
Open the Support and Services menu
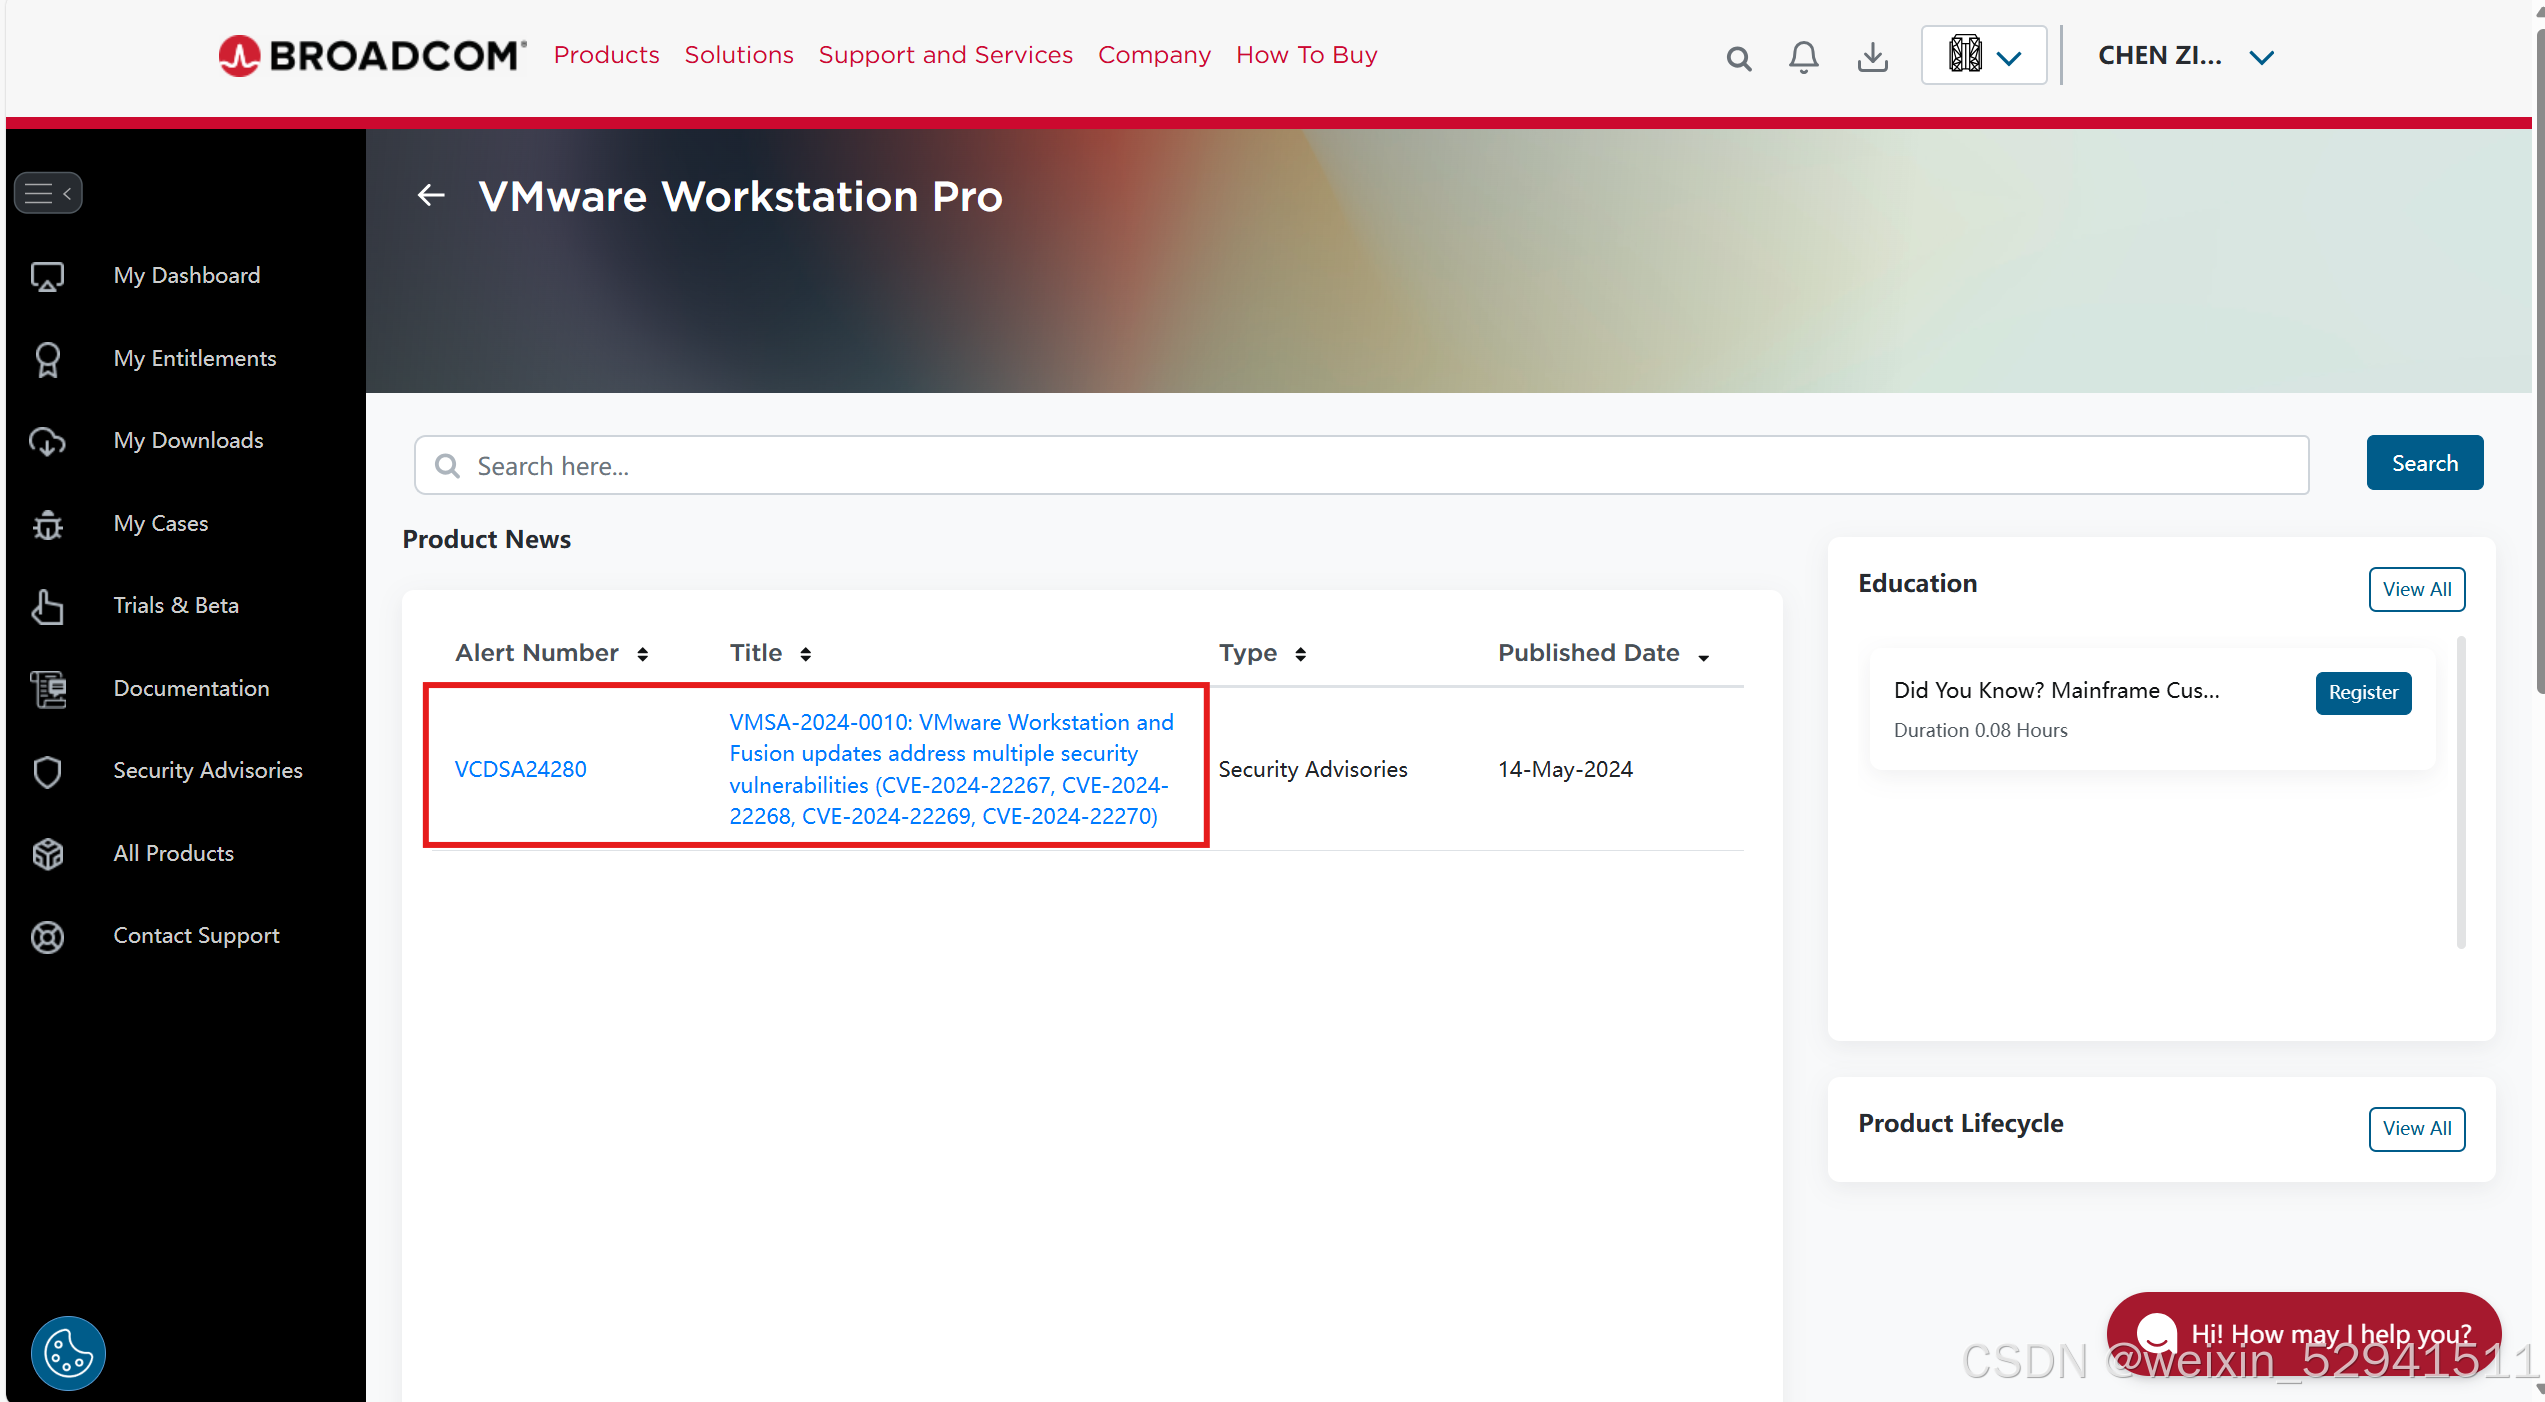tap(945, 55)
